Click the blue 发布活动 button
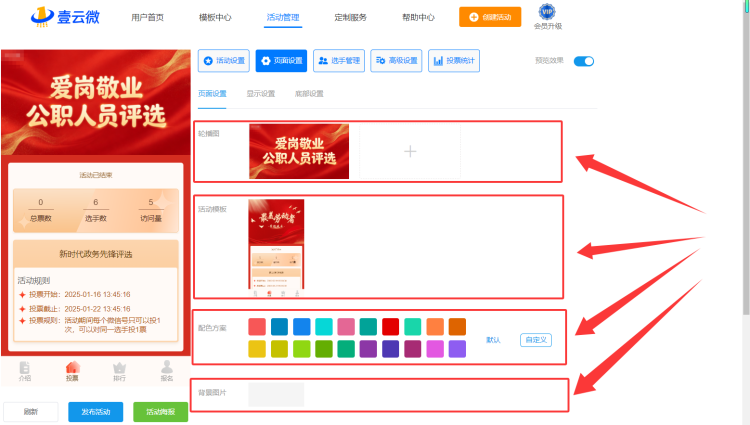Screen dimensions: 750x425 (x=96, y=412)
